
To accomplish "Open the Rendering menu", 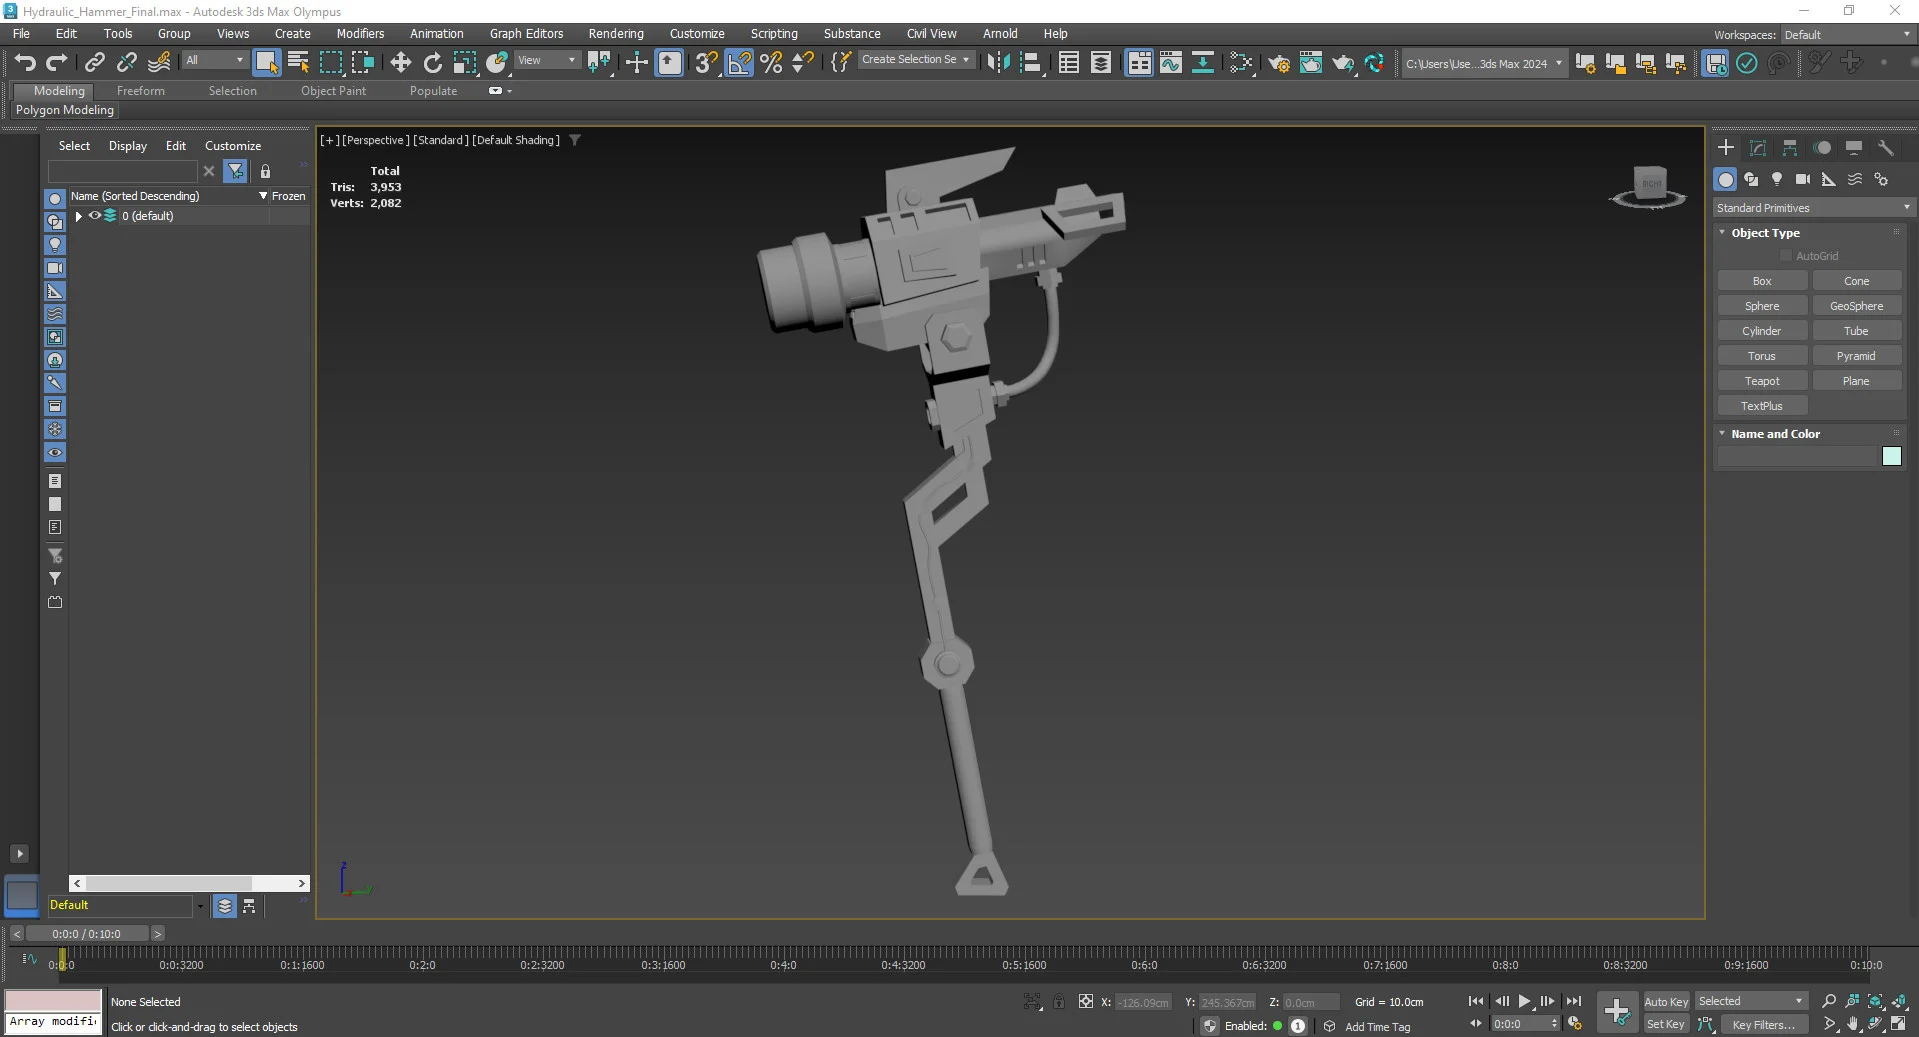I will (616, 34).
